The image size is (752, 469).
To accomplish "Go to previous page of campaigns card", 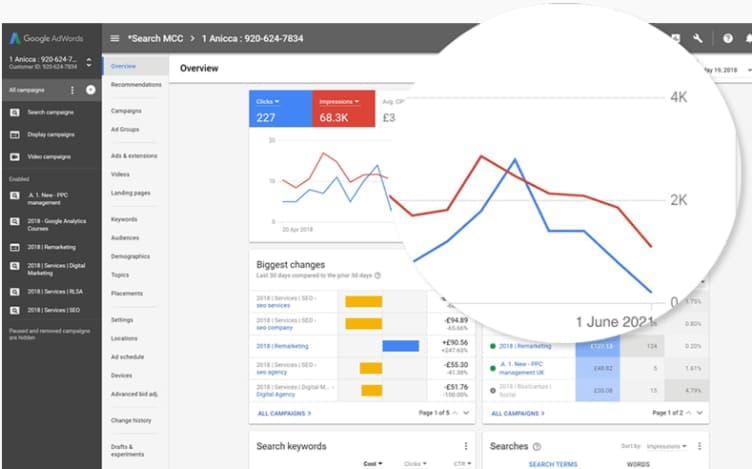I will tap(689, 413).
